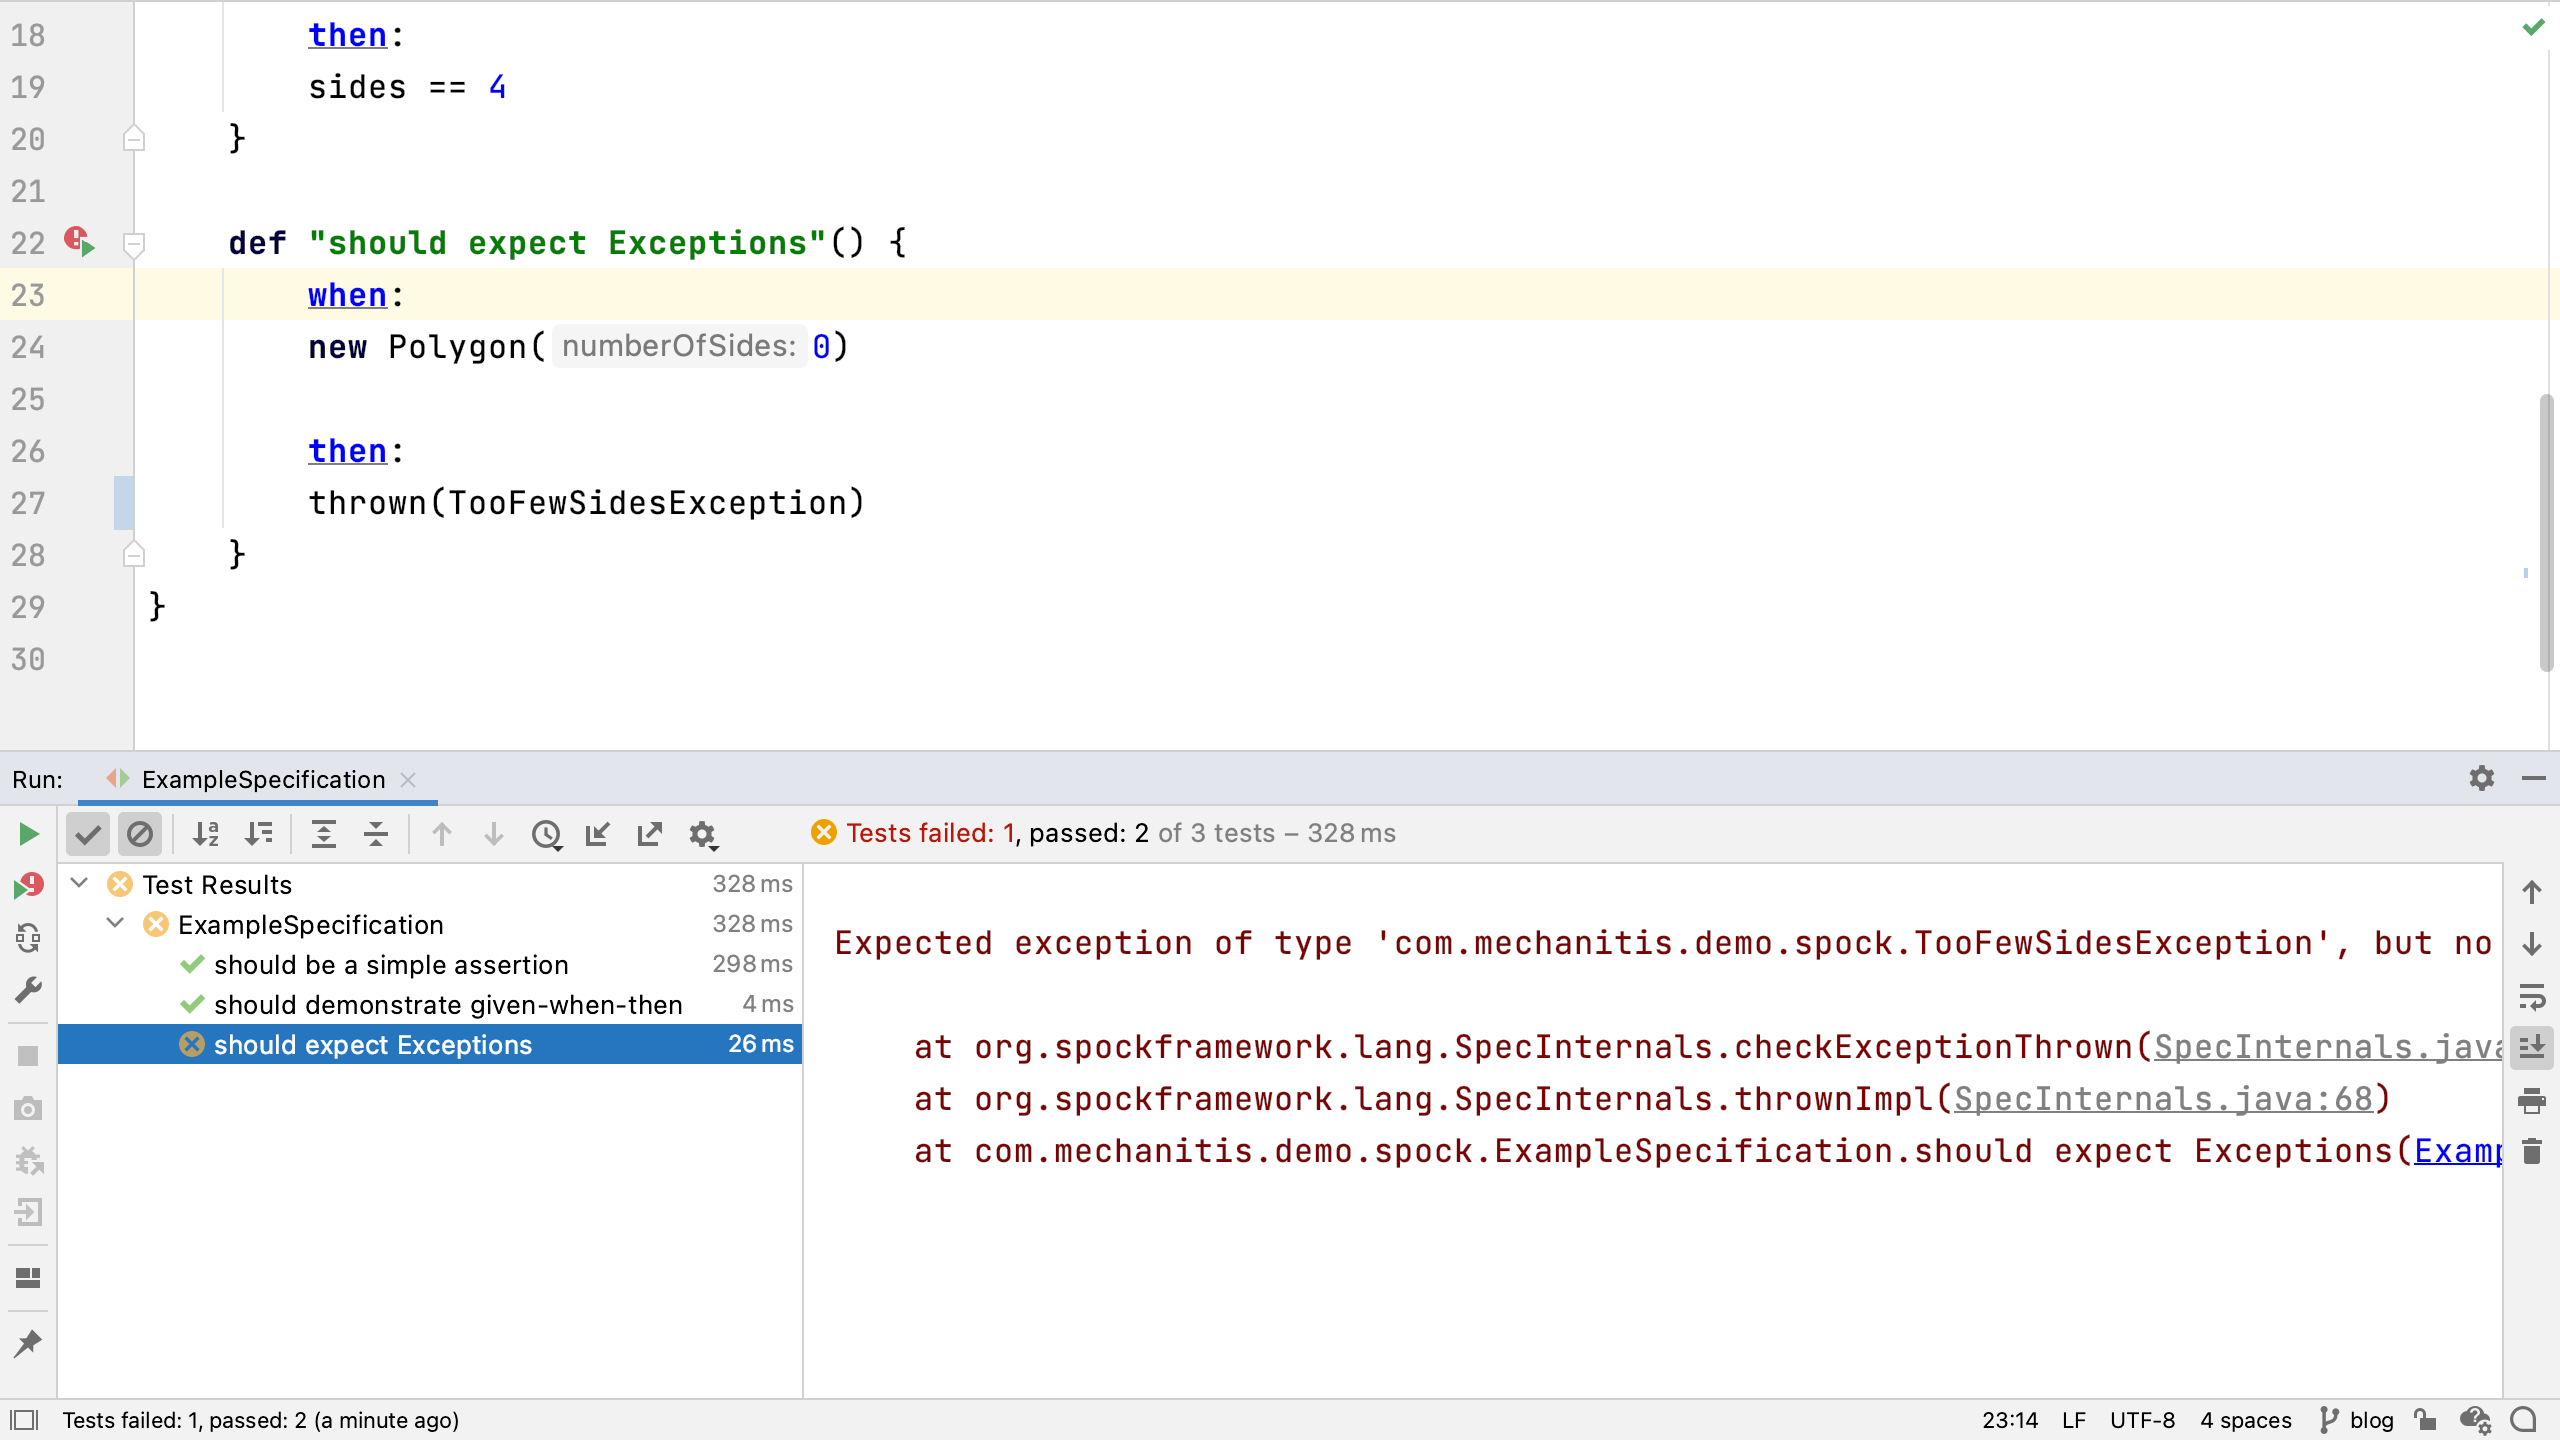The width and height of the screenshot is (2560, 1440).
Task: Click the Print output icon
Action: click(x=2531, y=1100)
